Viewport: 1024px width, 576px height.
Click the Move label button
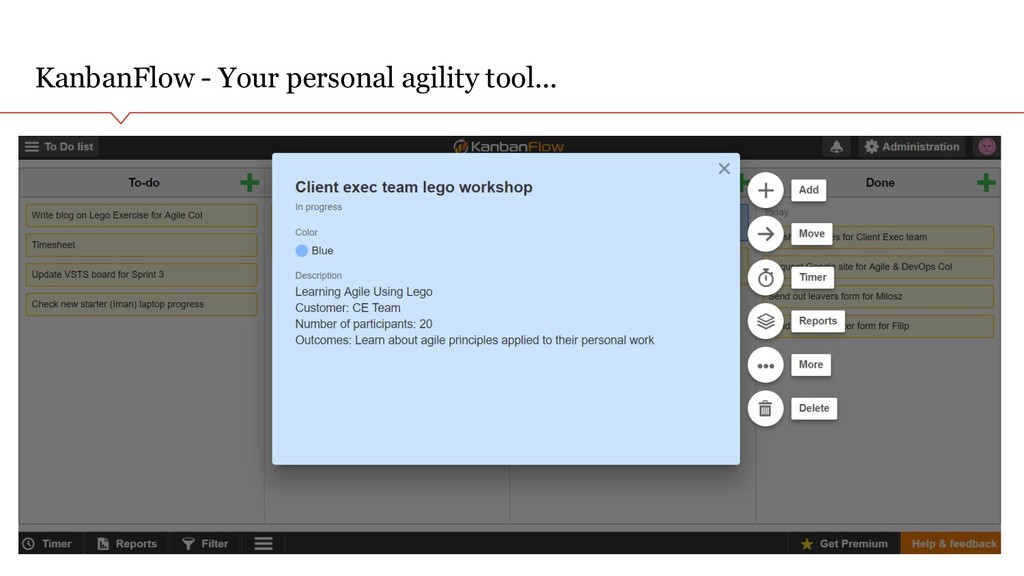click(811, 234)
